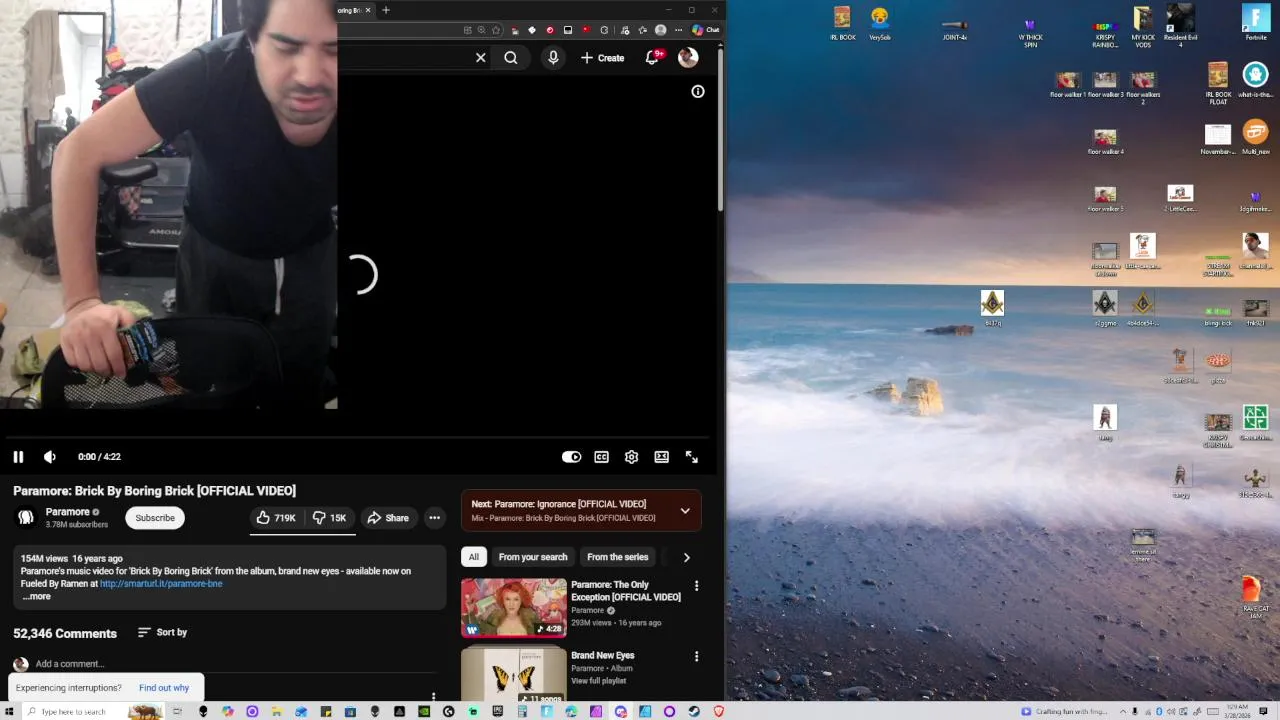Switch the player to theater mode

coord(661,457)
